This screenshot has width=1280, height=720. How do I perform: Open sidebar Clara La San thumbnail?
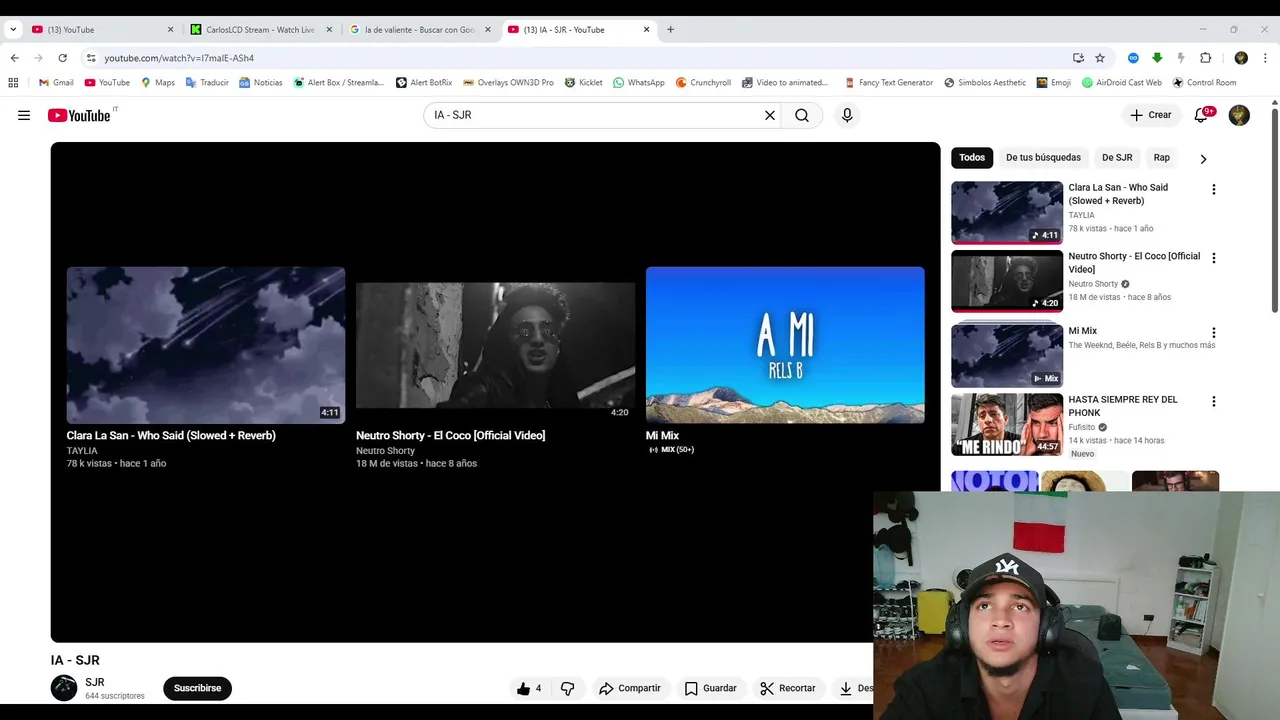pos(1007,212)
